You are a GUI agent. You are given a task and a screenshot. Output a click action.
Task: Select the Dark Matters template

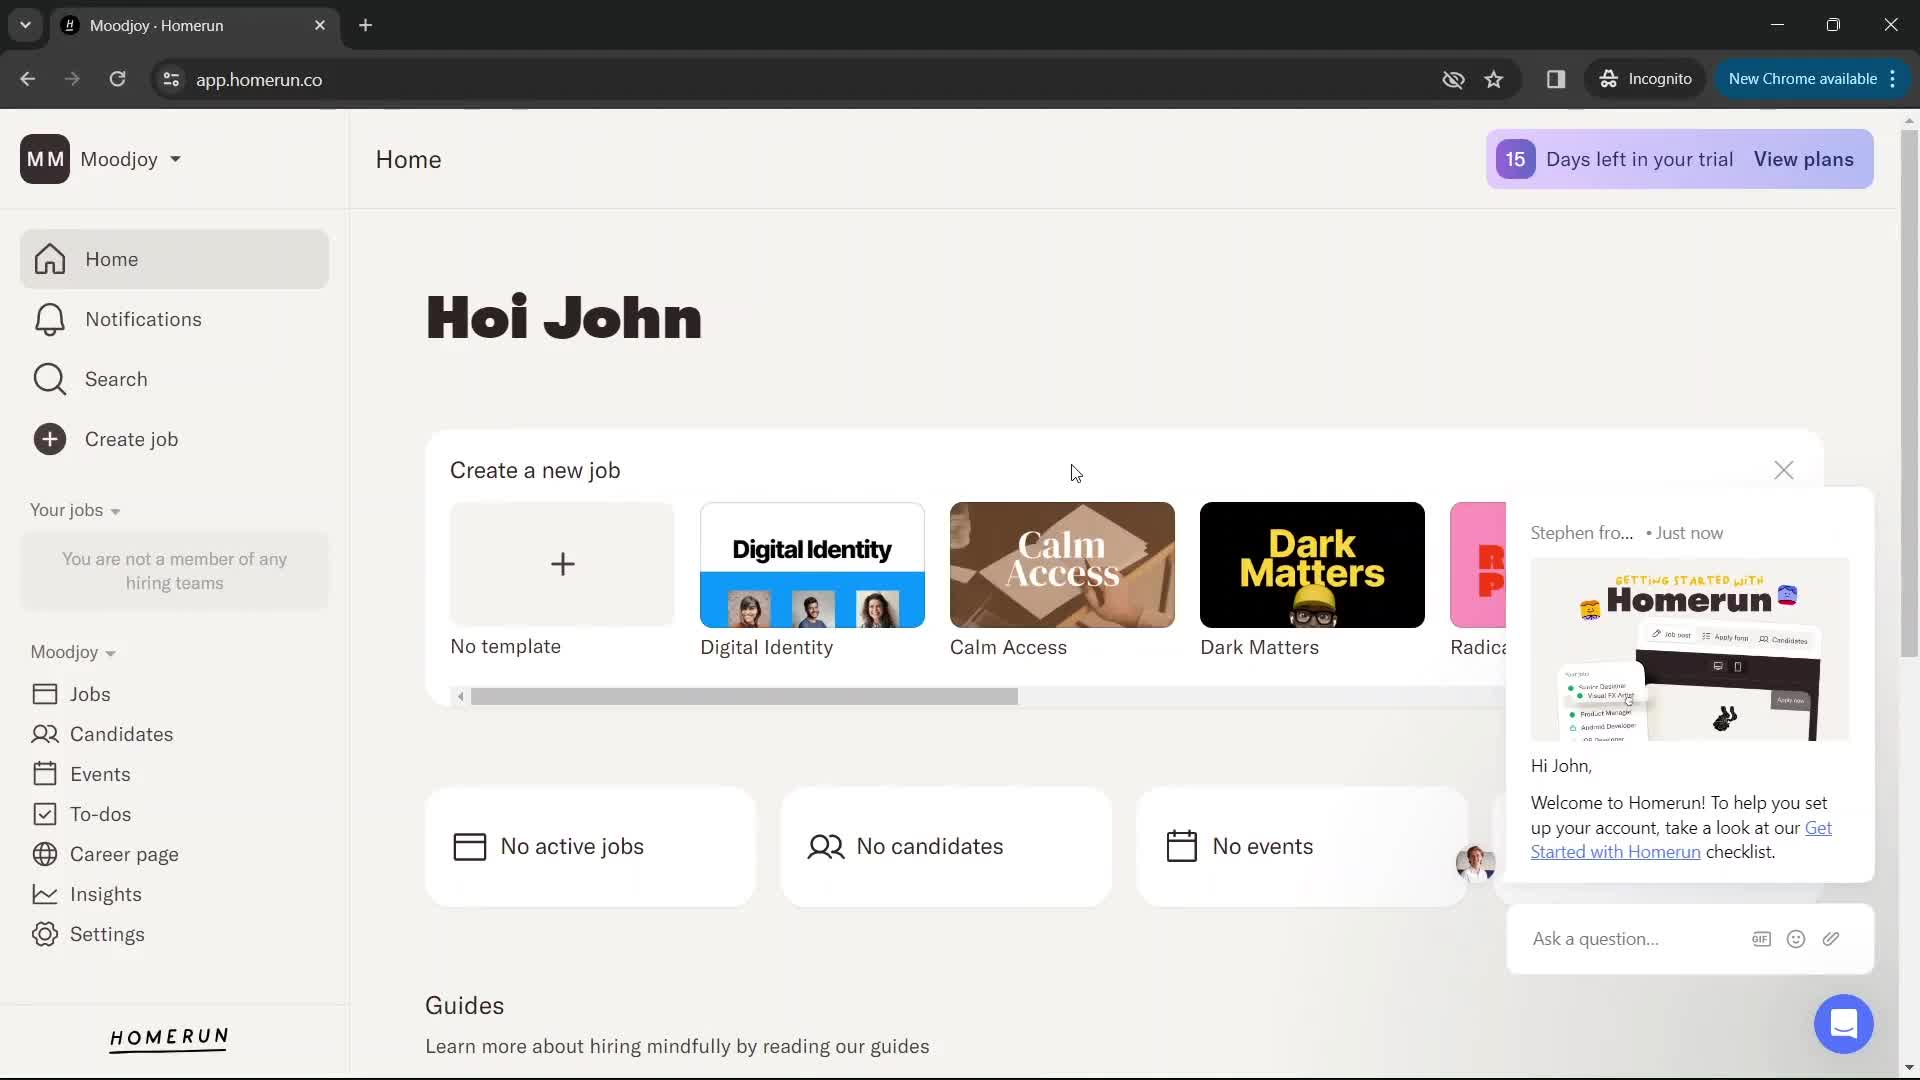coord(1312,565)
